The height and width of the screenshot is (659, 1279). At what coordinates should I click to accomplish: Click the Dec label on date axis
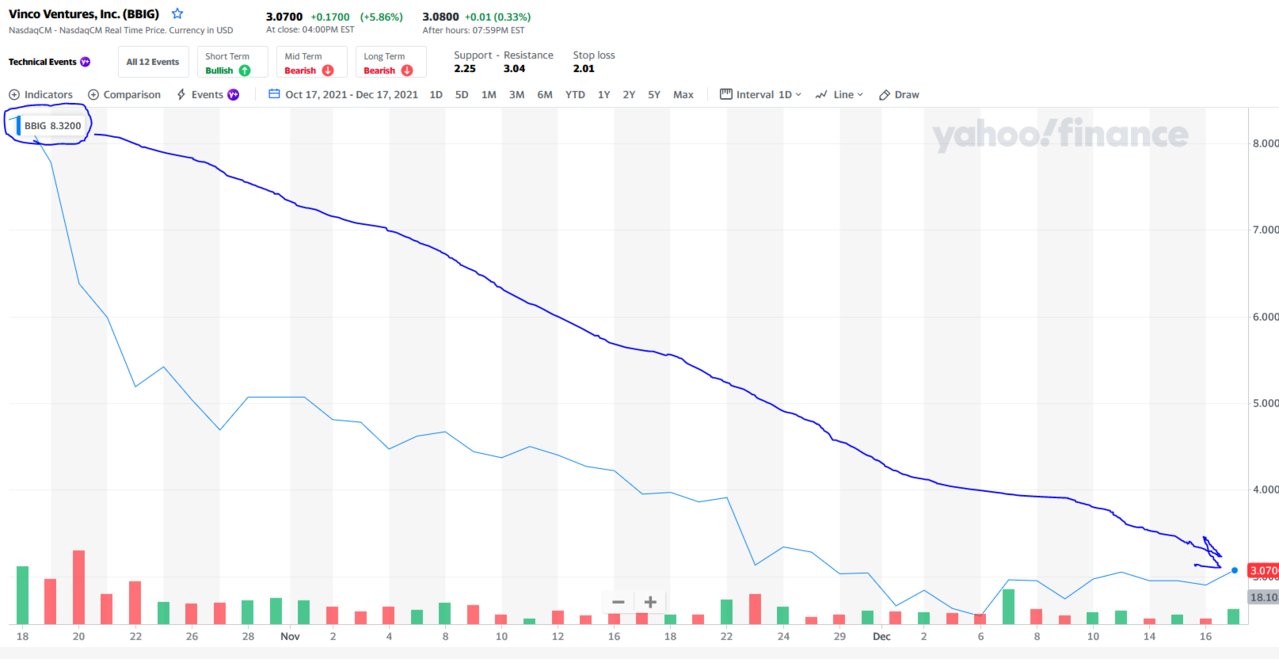point(881,635)
